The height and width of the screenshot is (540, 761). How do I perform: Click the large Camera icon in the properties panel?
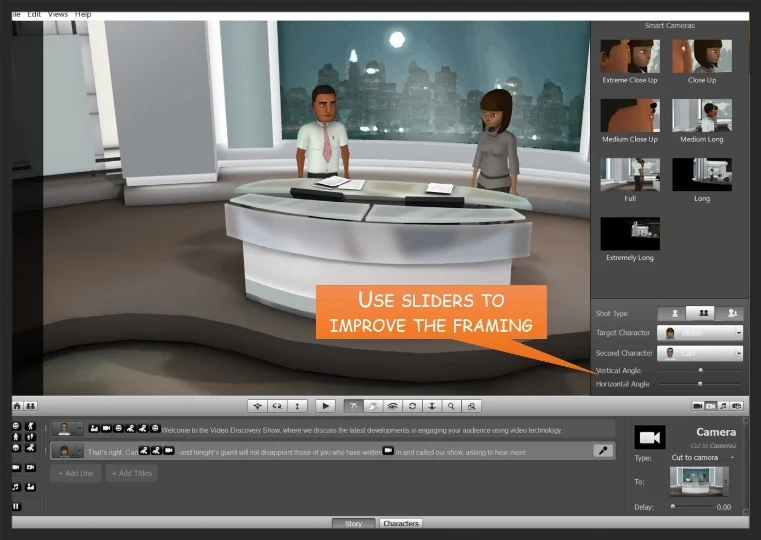(x=649, y=437)
